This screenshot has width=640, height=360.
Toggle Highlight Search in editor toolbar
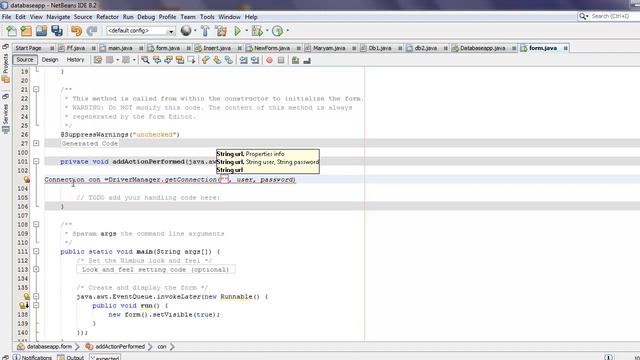[180, 60]
